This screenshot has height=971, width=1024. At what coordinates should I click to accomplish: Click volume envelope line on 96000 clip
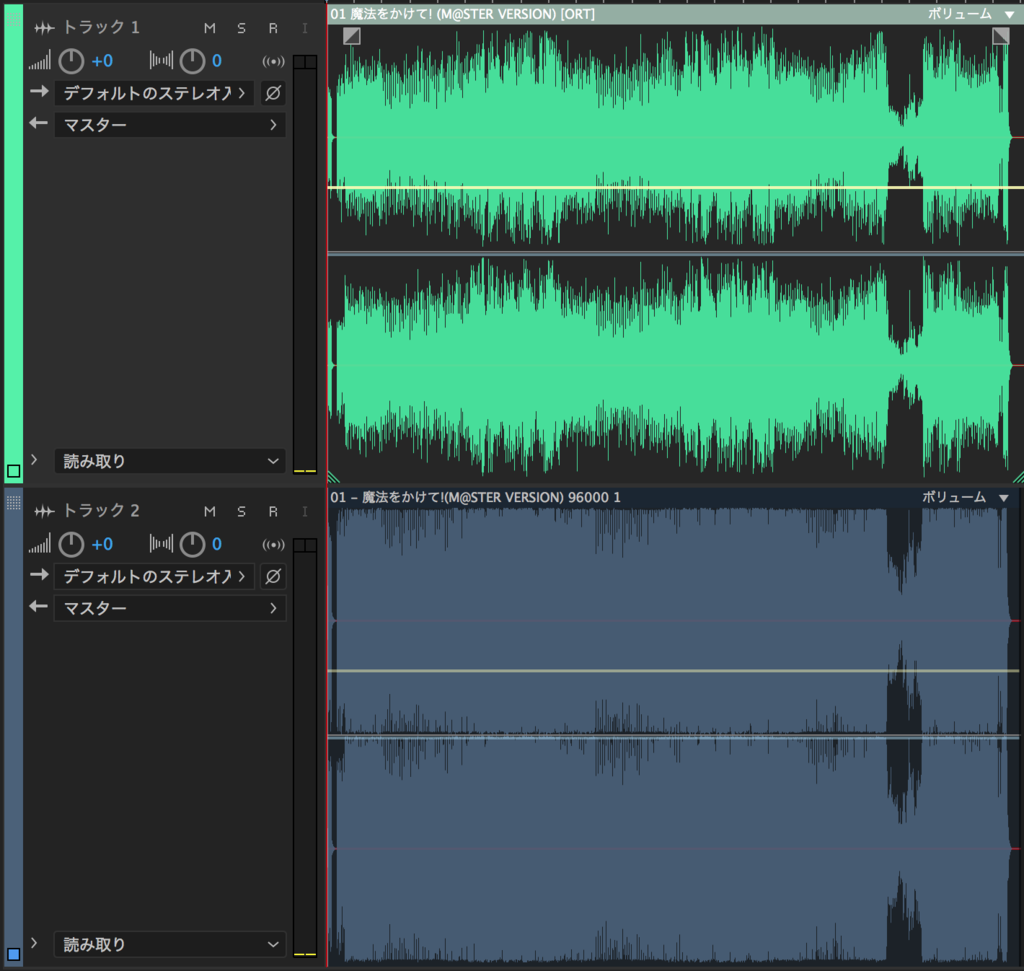673,671
